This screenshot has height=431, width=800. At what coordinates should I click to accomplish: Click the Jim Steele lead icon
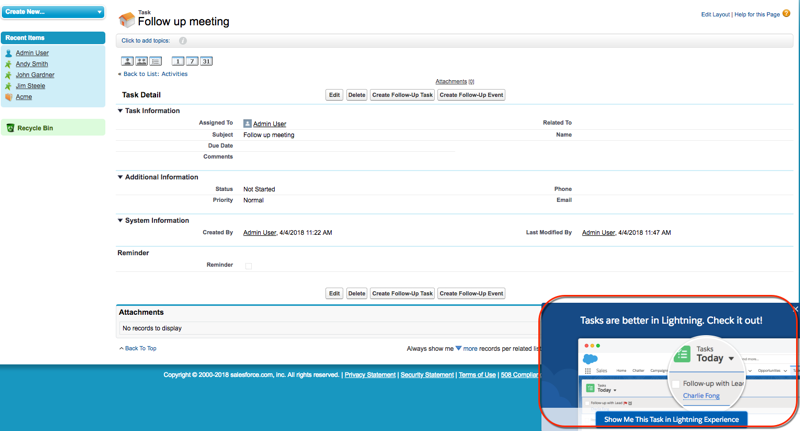[x=8, y=86]
